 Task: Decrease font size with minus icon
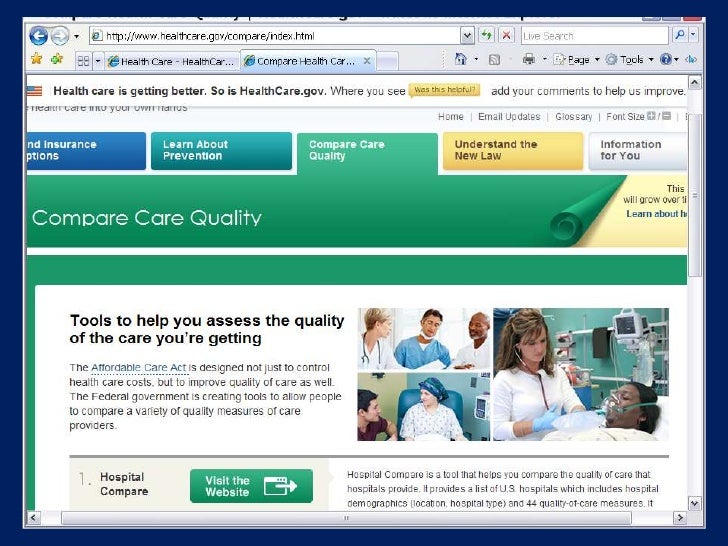pos(667,116)
